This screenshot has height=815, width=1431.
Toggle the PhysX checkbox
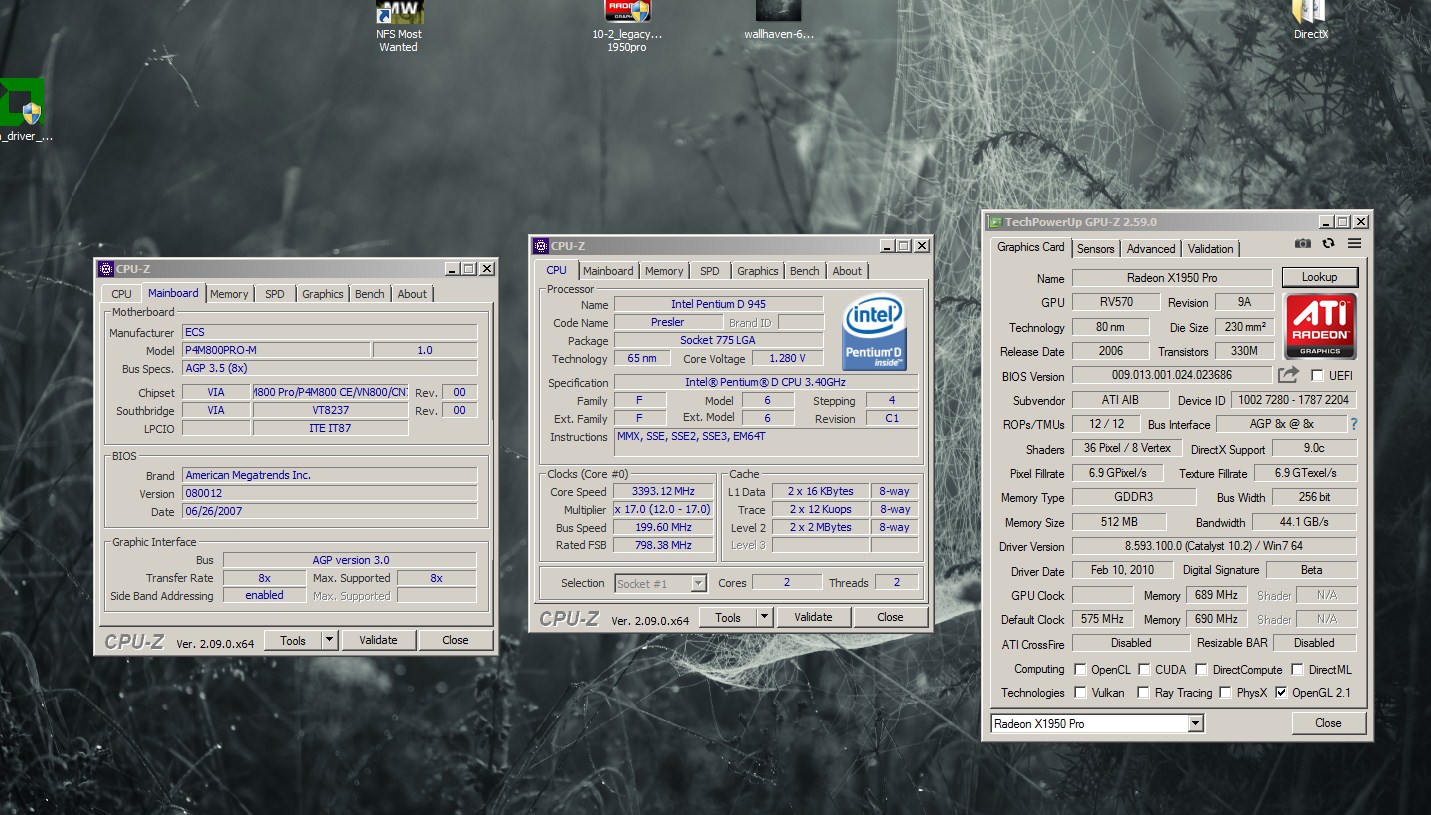coord(1225,693)
